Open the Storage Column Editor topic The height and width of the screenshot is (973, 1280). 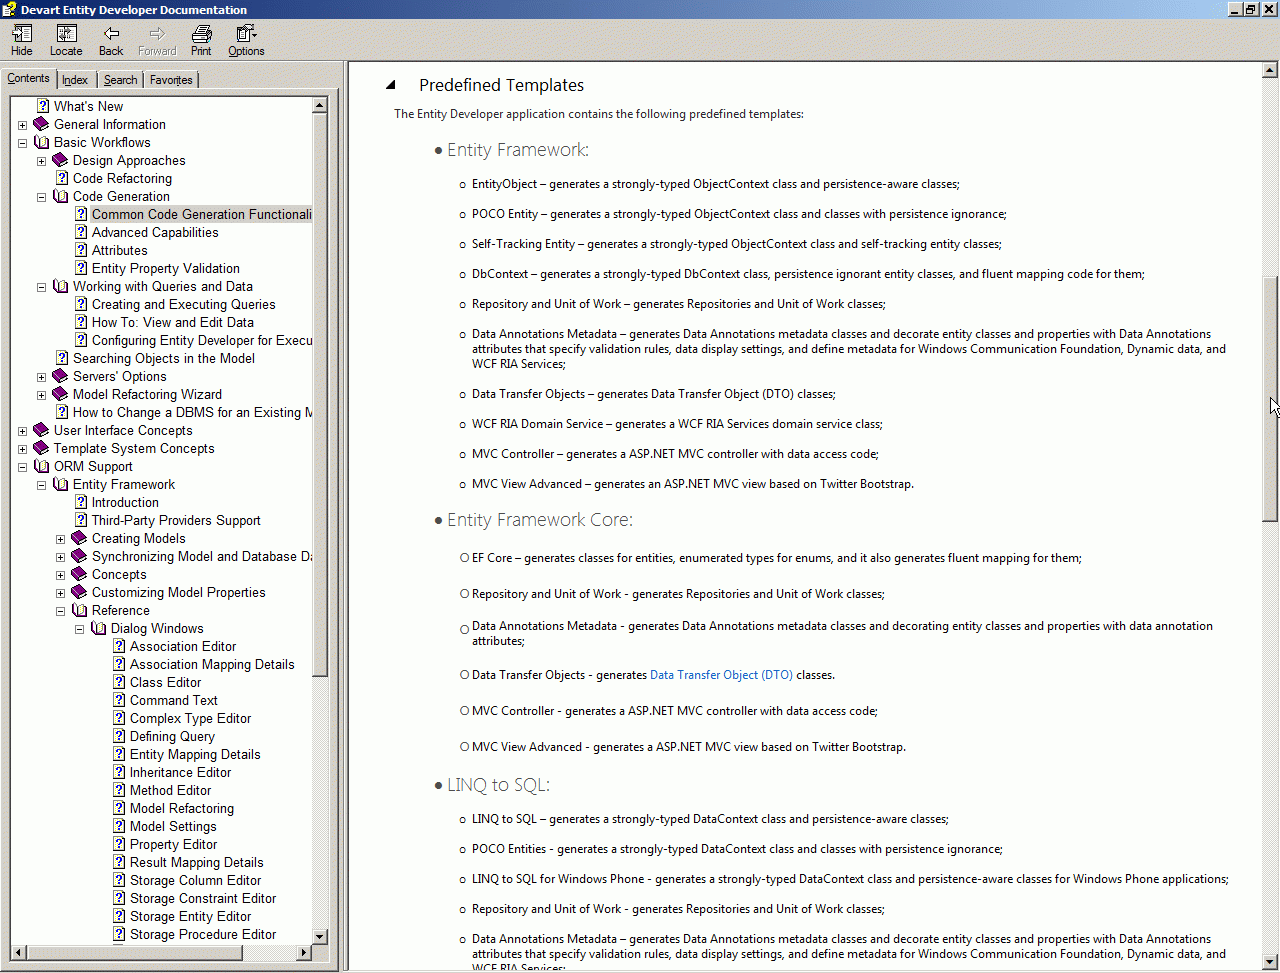195,880
